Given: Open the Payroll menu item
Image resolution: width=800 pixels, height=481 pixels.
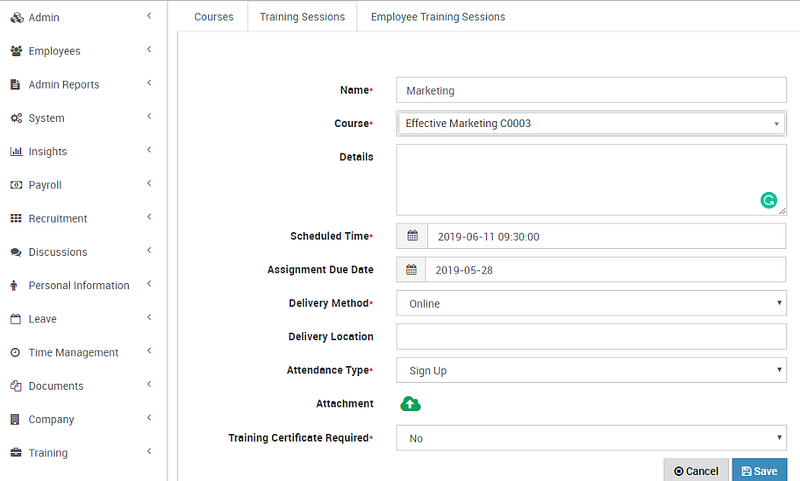Looking at the screenshot, I should [x=45, y=185].
